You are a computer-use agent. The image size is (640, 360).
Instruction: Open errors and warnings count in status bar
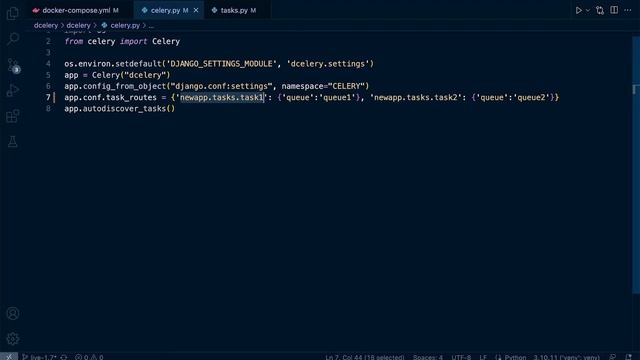click(89, 357)
